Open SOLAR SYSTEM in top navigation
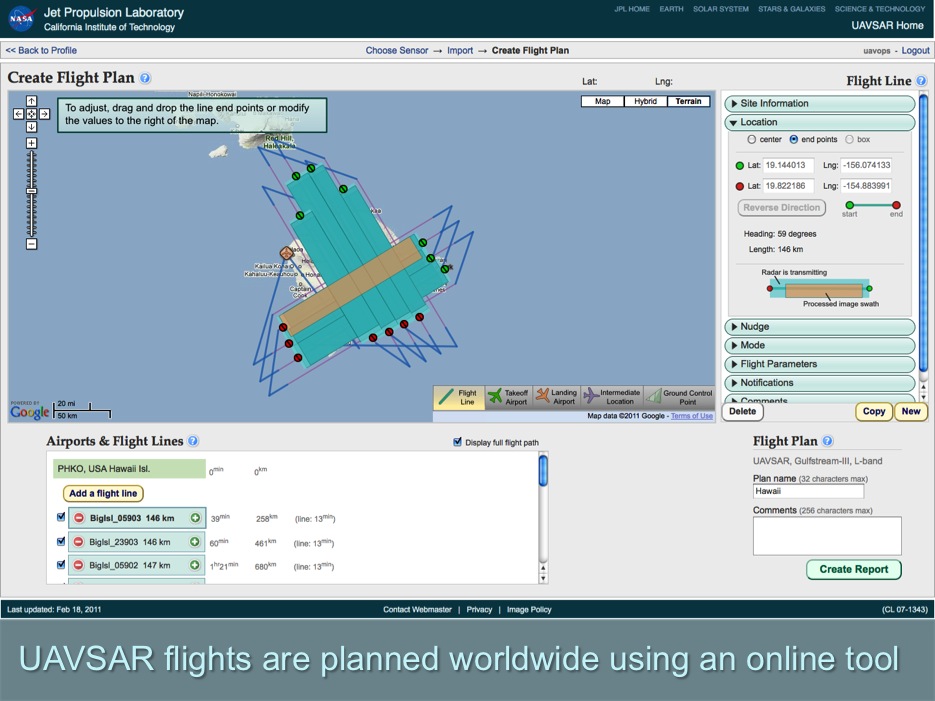This screenshot has width=935, height=701. coord(720,9)
